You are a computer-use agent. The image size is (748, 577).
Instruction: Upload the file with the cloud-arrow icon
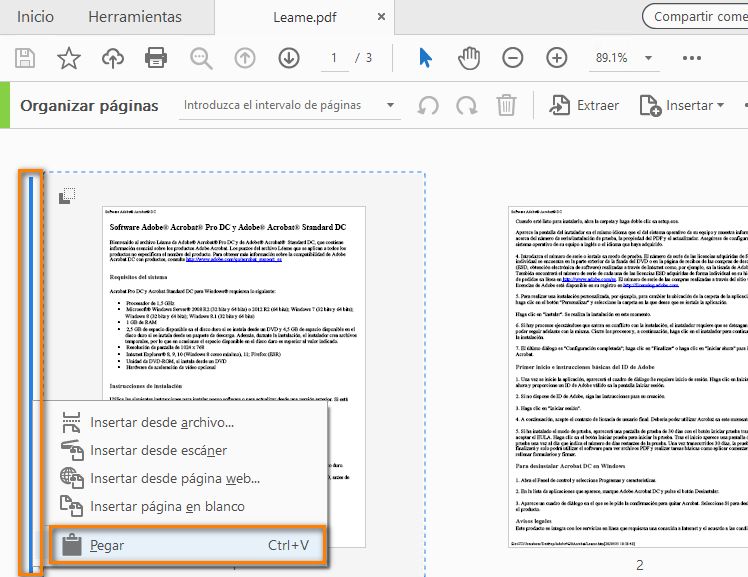[x=113, y=58]
